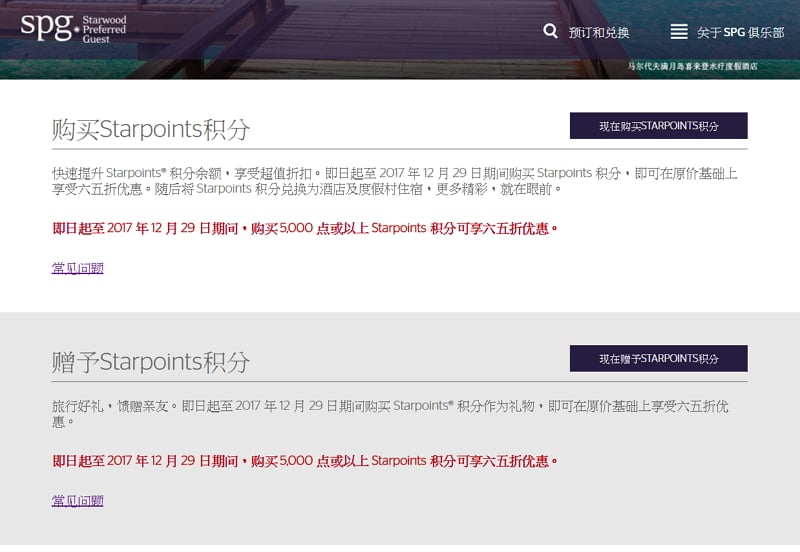Open 常见问题 link under 购买Starpoints积分
Image resolution: width=800 pixels, height=552 pixels.
(x=78, y=268)
